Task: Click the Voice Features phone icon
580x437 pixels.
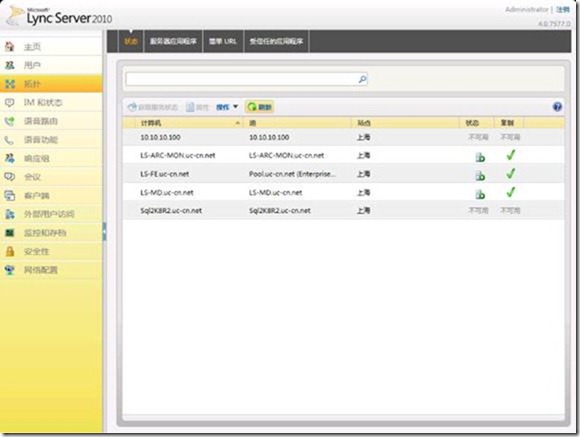Action: (10, 140)
